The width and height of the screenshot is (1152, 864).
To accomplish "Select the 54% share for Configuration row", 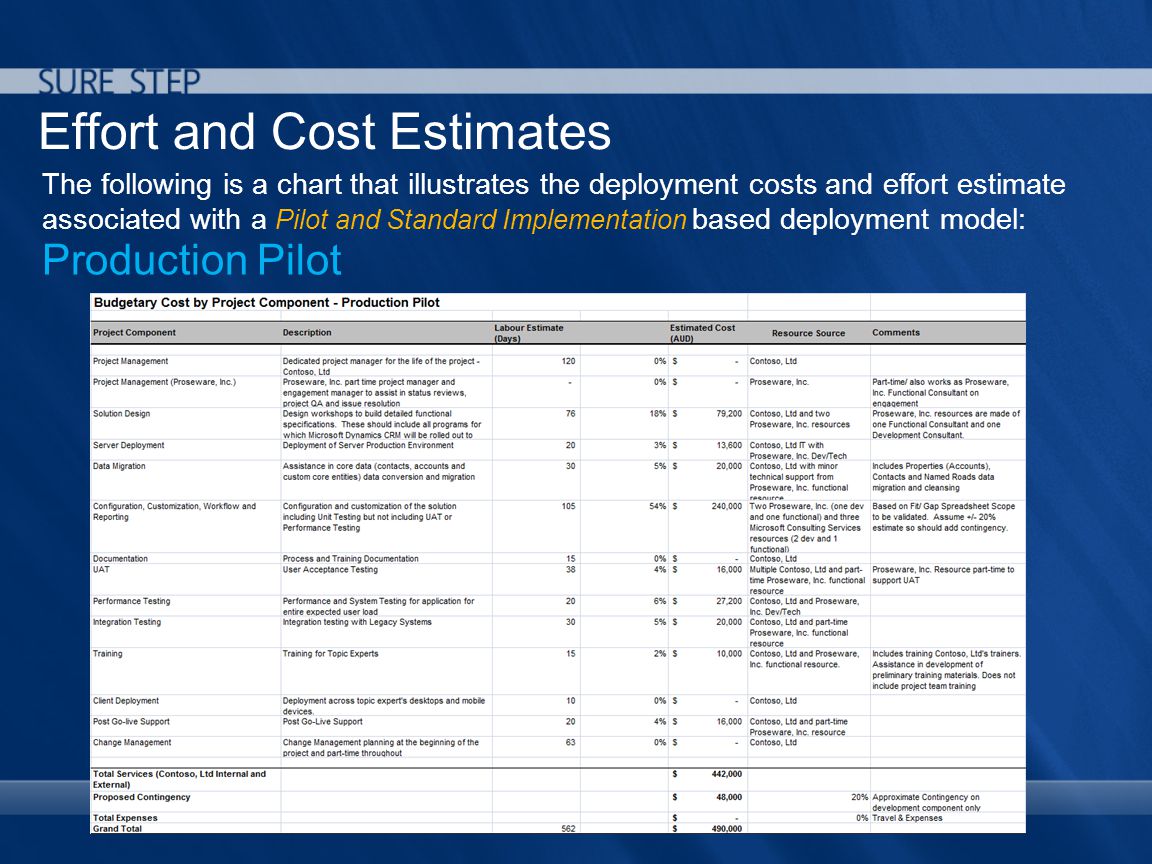I will [658, 506].
